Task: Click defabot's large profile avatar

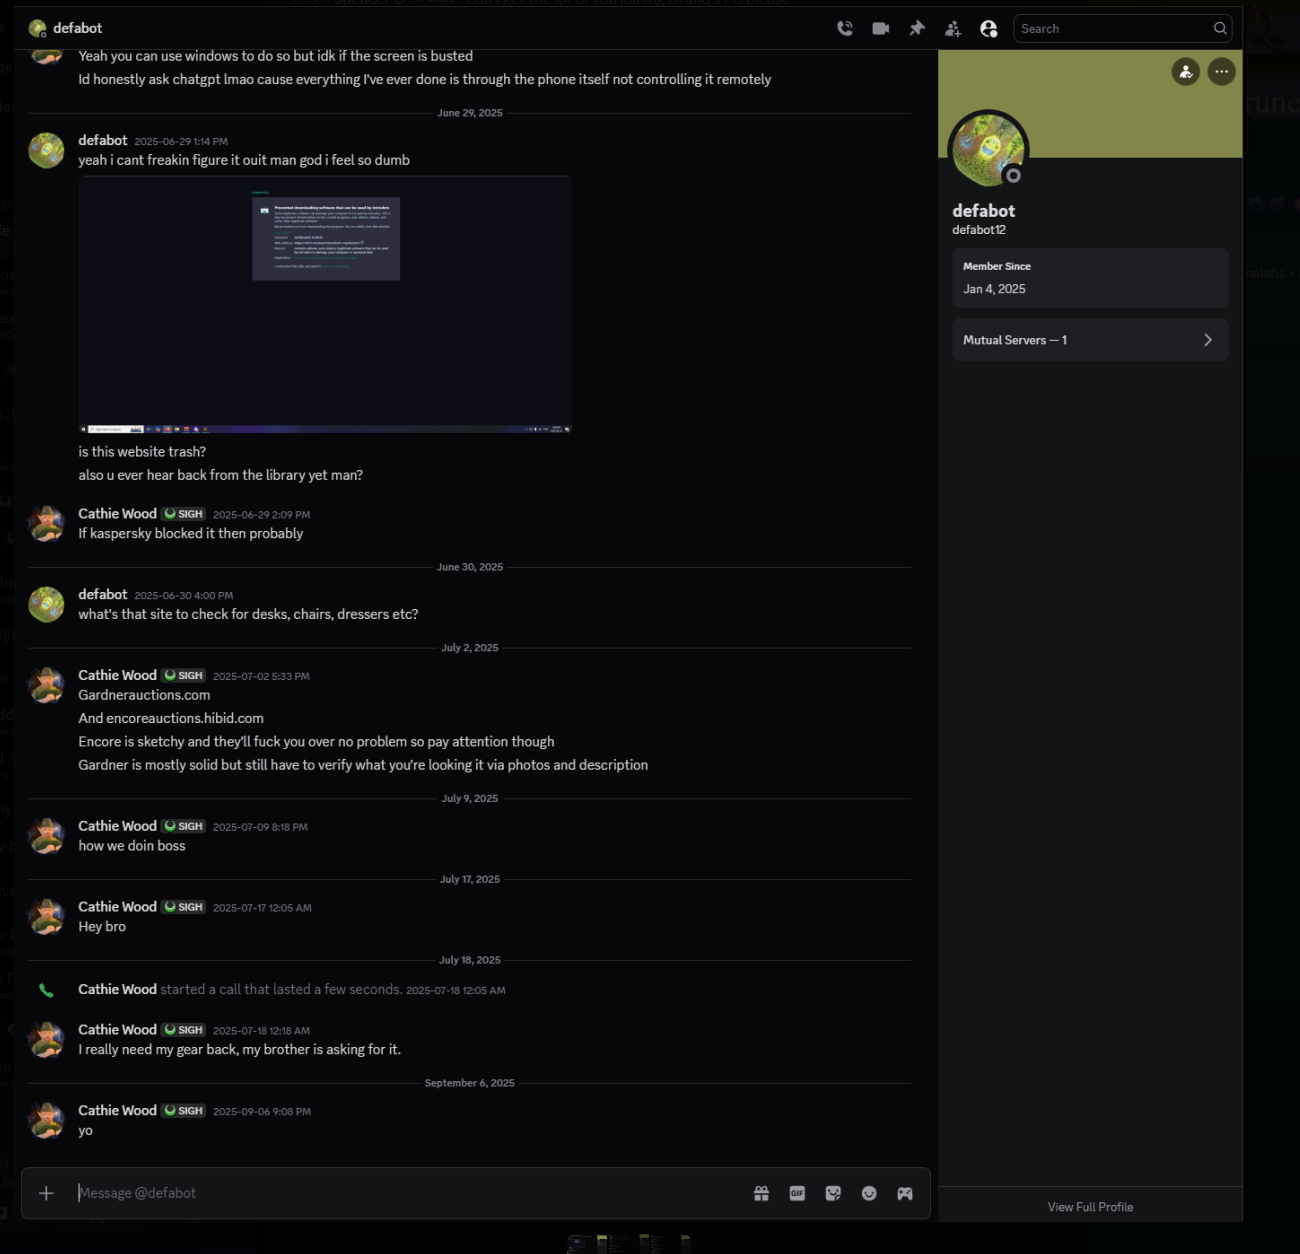Action: click(x=988, y=149)
